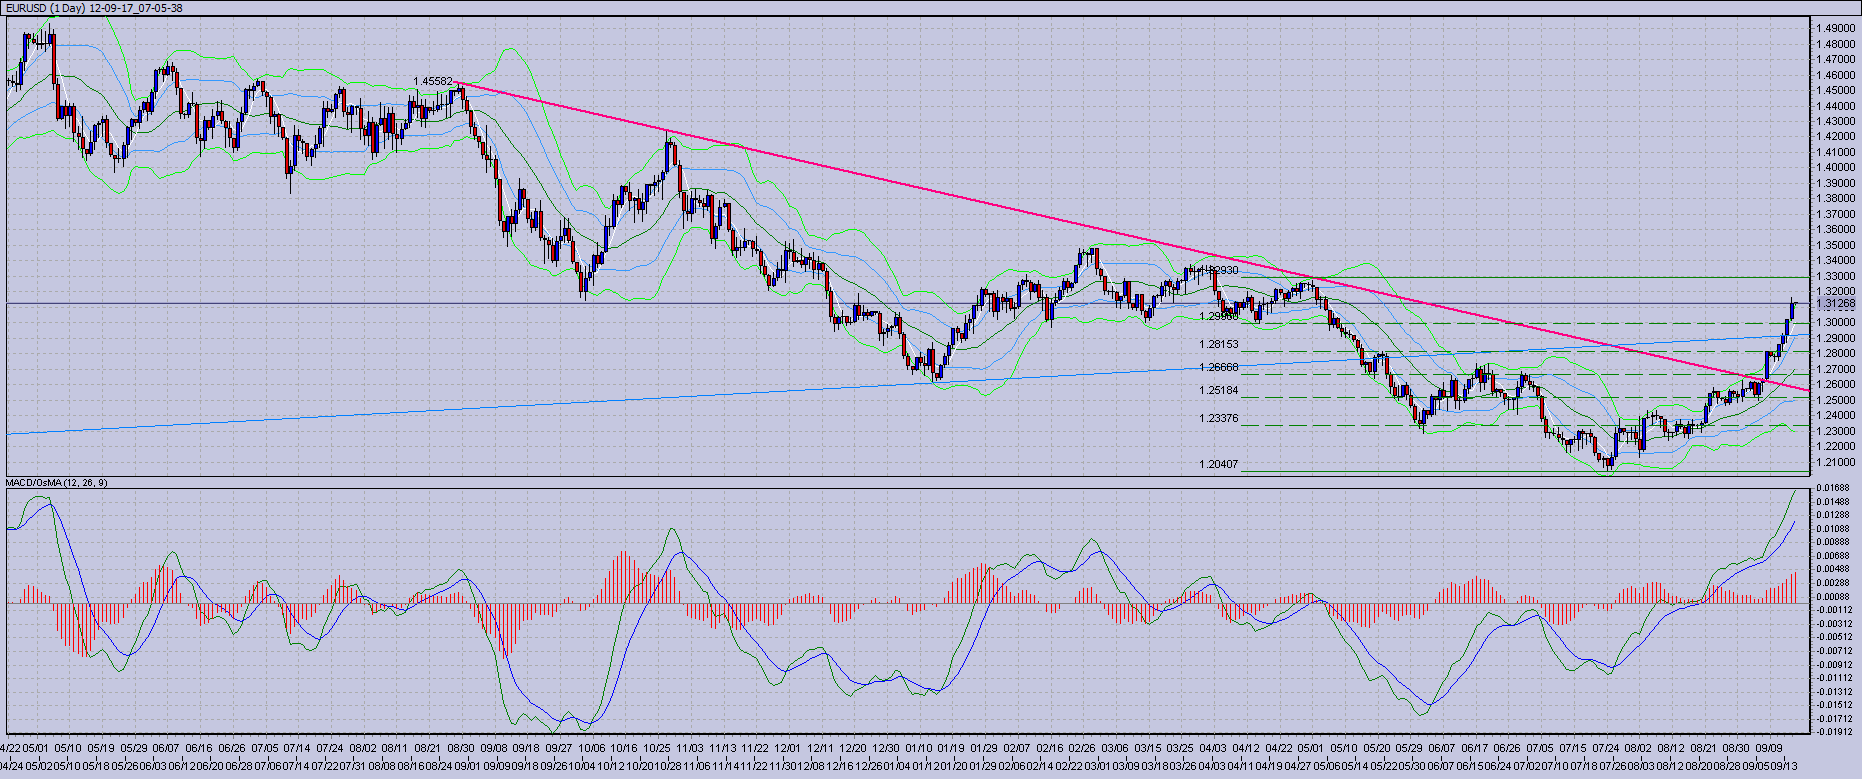Image resolution: width=1862 pixels, height=779 pixels.
Task: Click the current price marker 1.31268
Action: click(x=1836, y=304)
